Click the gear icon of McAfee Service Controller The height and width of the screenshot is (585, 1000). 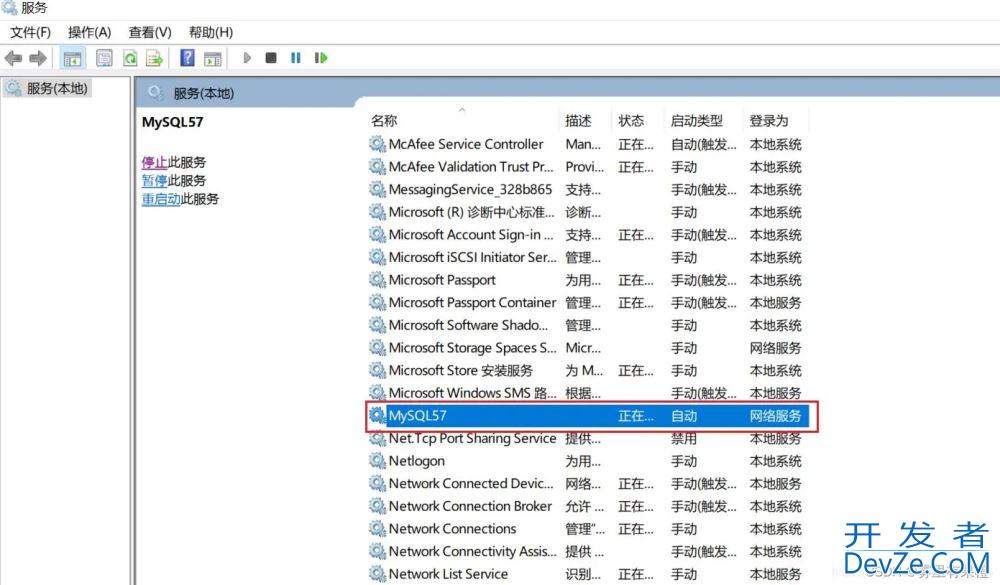[x=377, y=144]
